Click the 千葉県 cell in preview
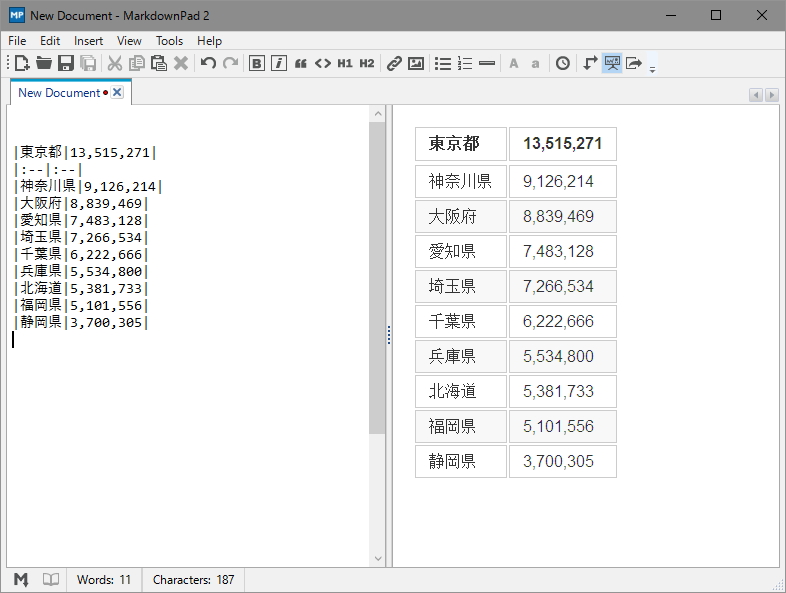This screenshot has height=593, width=786. coord(461,321)
